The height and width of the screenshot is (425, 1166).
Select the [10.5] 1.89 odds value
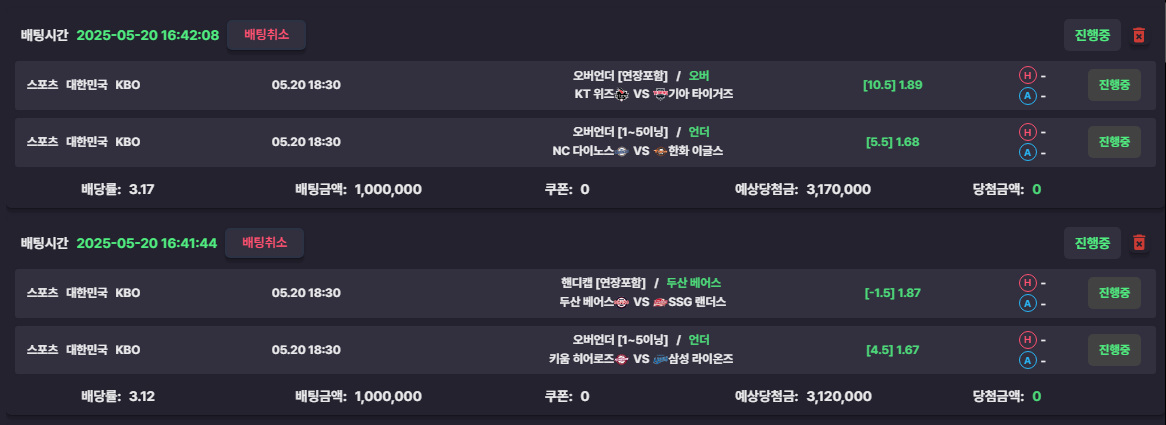[892, 85]
